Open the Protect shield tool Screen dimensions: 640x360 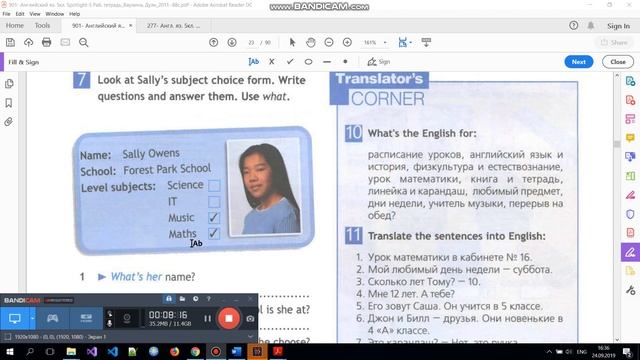[x=630, y=214]
